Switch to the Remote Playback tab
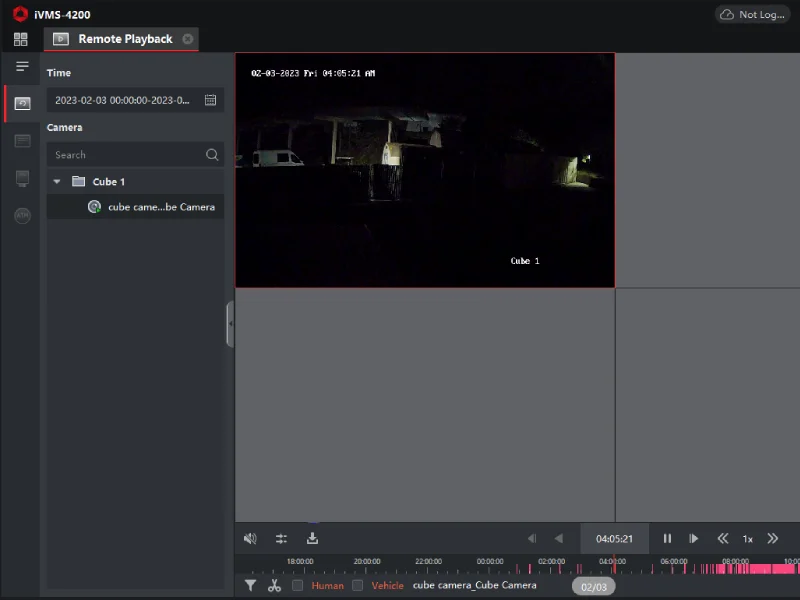 coord(125,39)
